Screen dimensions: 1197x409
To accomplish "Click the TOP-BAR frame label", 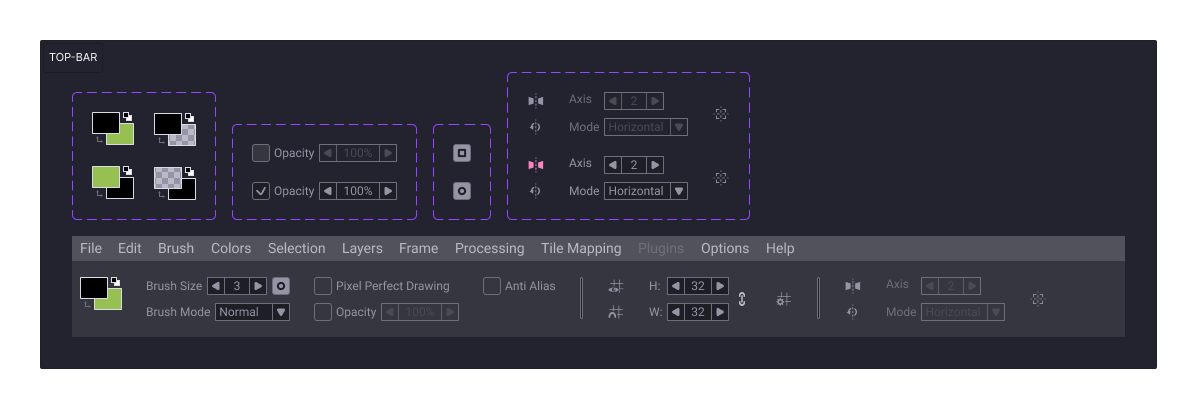I will (73, 57).
